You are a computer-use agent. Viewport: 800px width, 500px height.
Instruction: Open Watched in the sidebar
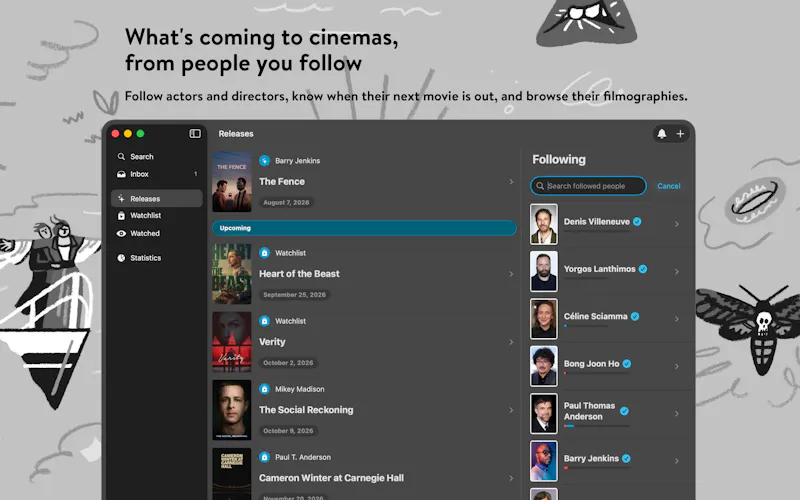[157, 233]
